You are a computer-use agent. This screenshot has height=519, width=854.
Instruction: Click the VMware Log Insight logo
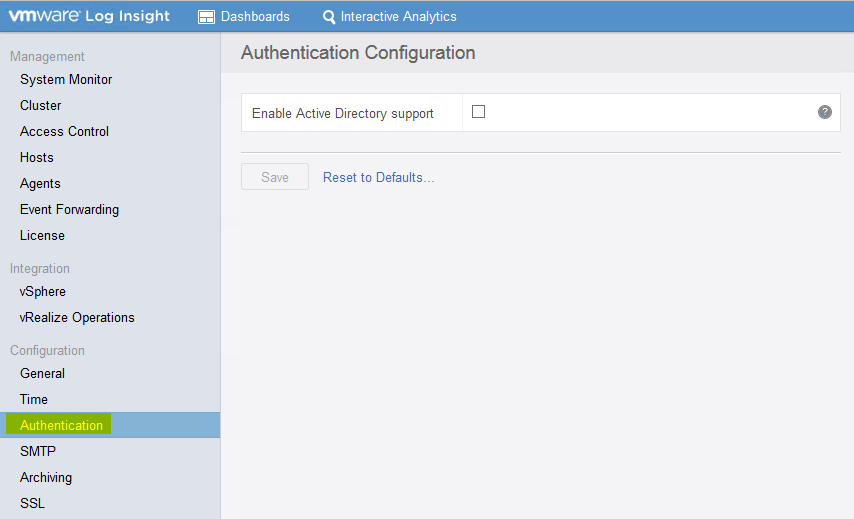89,16
